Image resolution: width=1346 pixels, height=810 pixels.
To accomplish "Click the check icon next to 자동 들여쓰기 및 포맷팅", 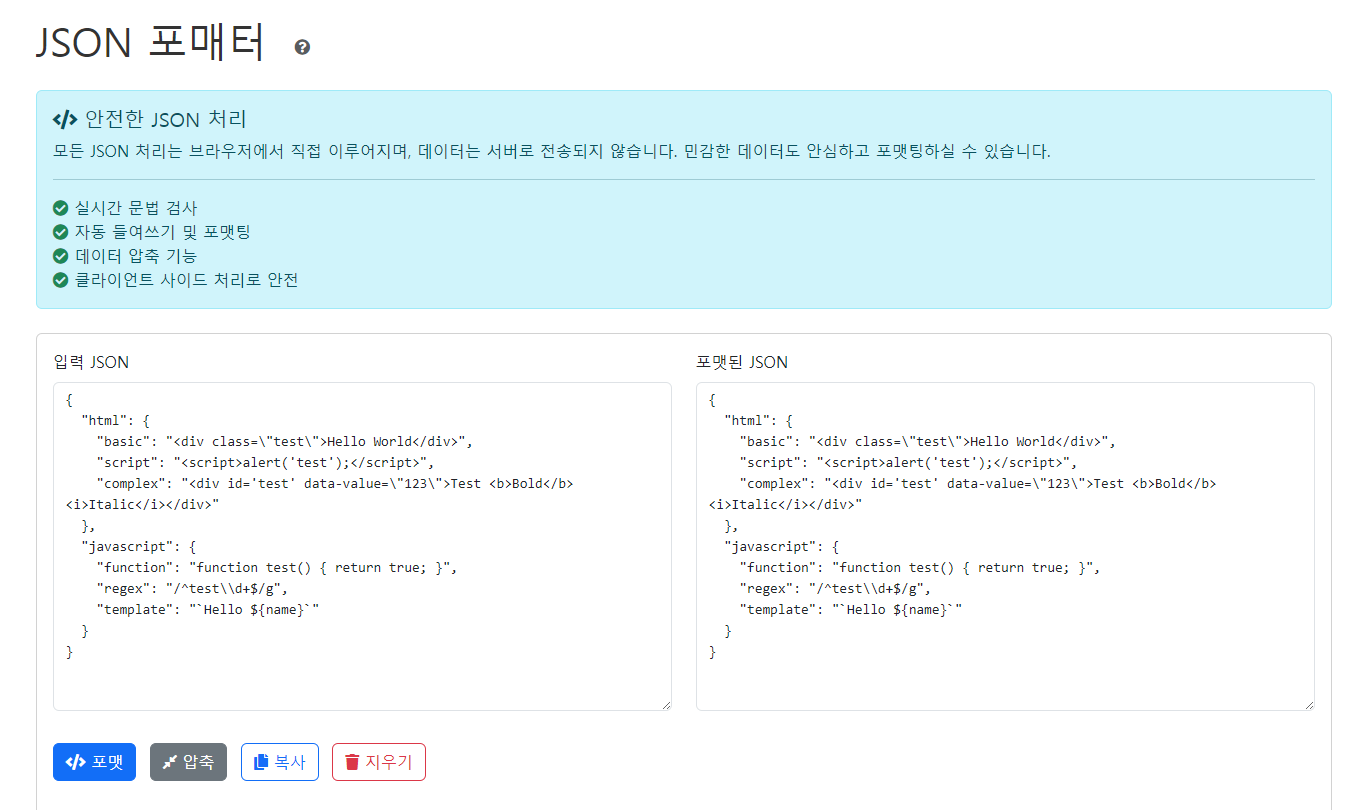I will (60, 232).
